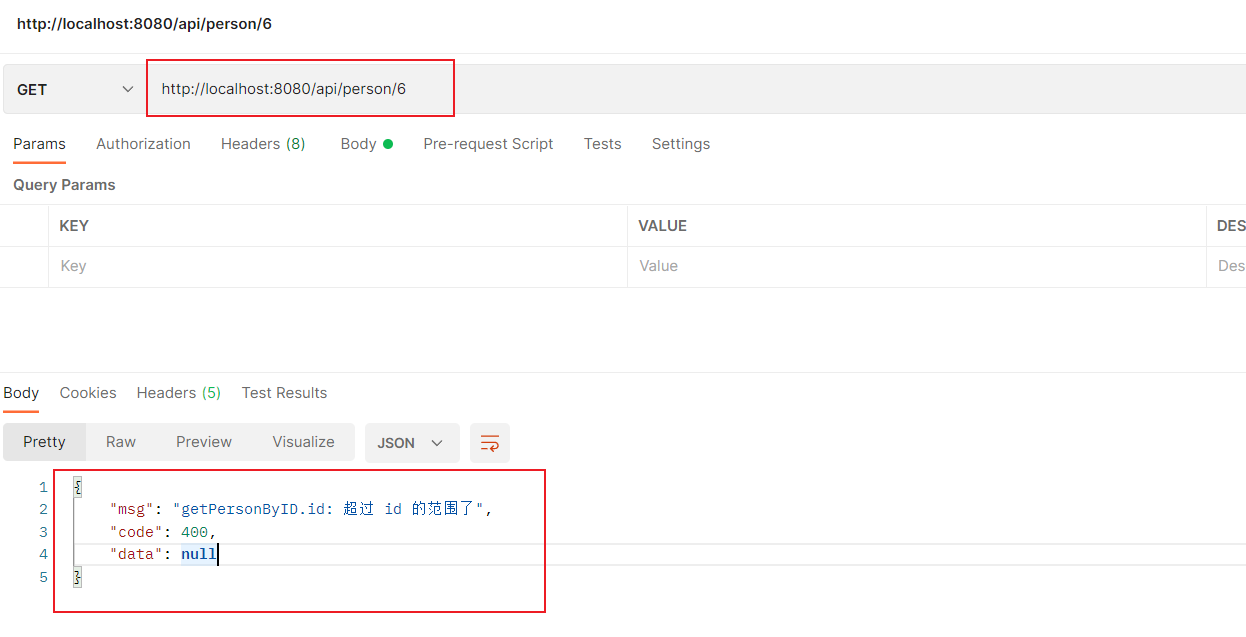Toggle line wrapping in the response viewer

click(489, 442)
